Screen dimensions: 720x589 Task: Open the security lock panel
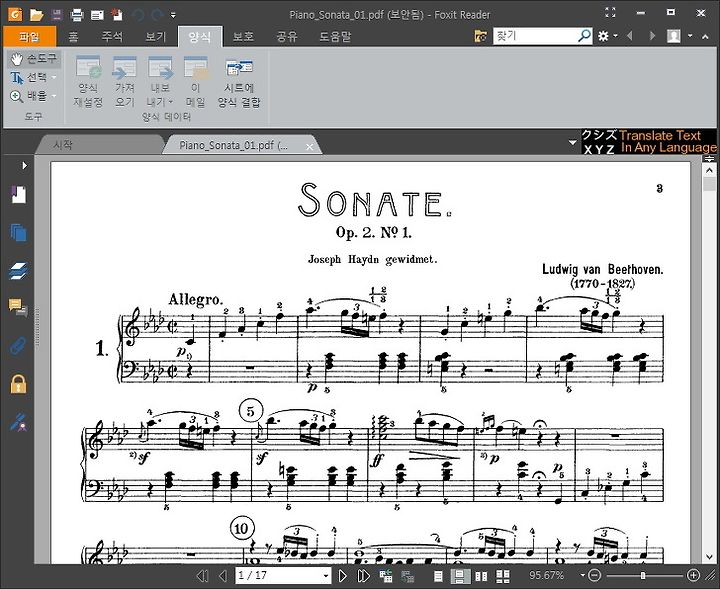tap(18, 384)
